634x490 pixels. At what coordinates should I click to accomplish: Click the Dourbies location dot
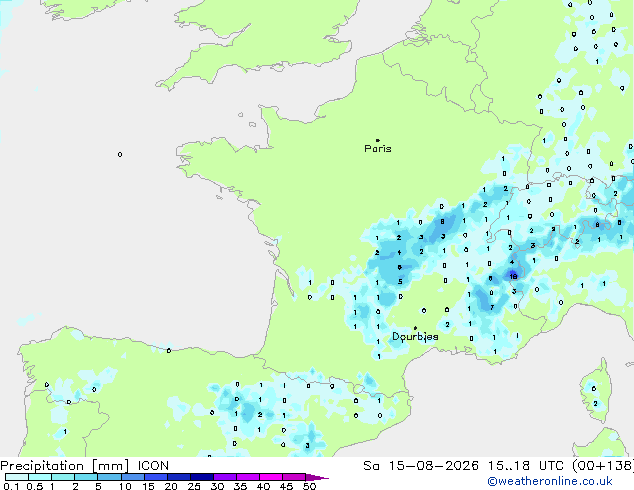(x=415, y=328)
